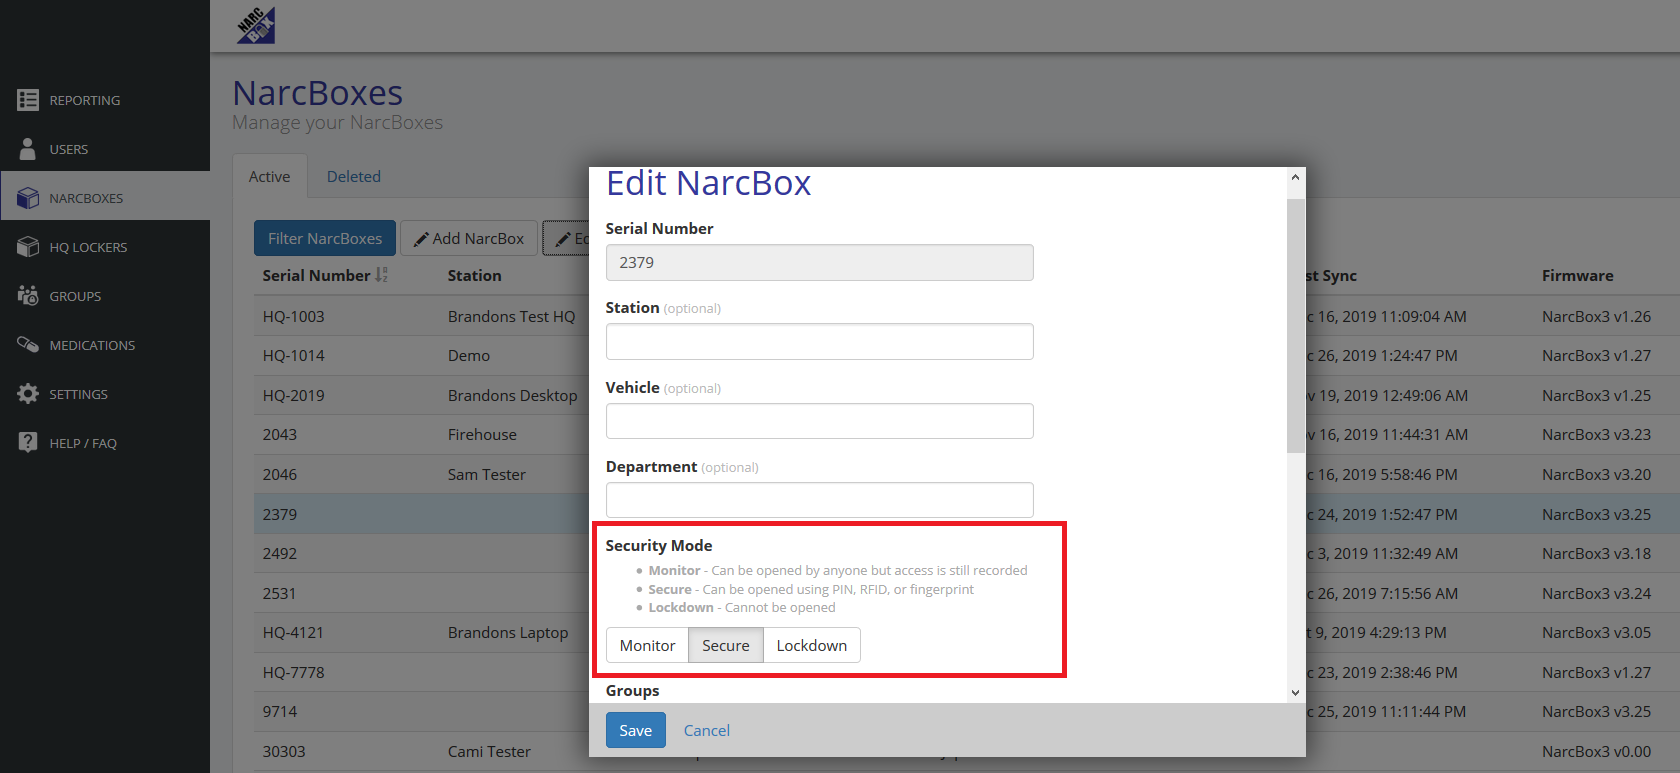
Task: Cancel the Edit NarcBox dialog
Action: (x=706, y=730)
